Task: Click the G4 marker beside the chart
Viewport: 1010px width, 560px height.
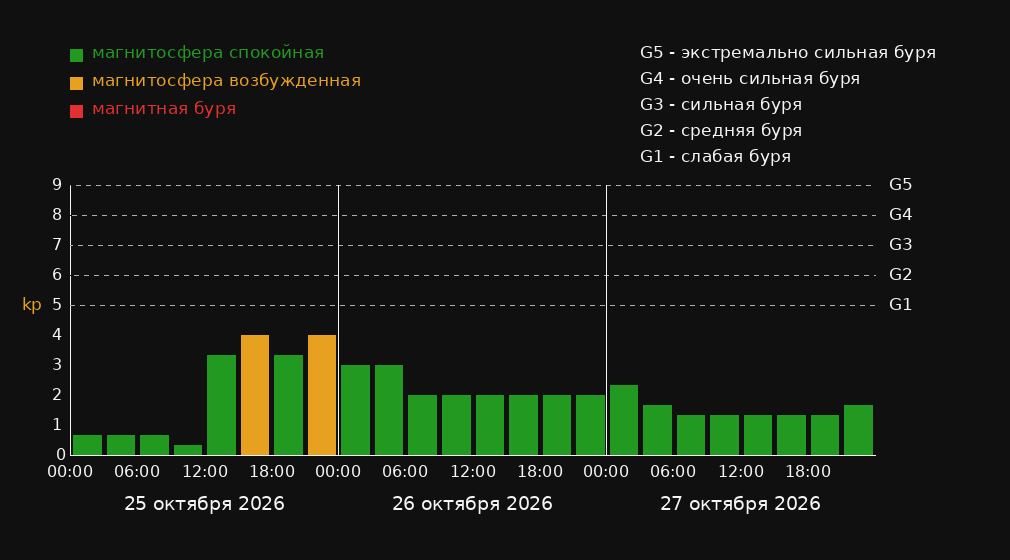Action: 900,215
